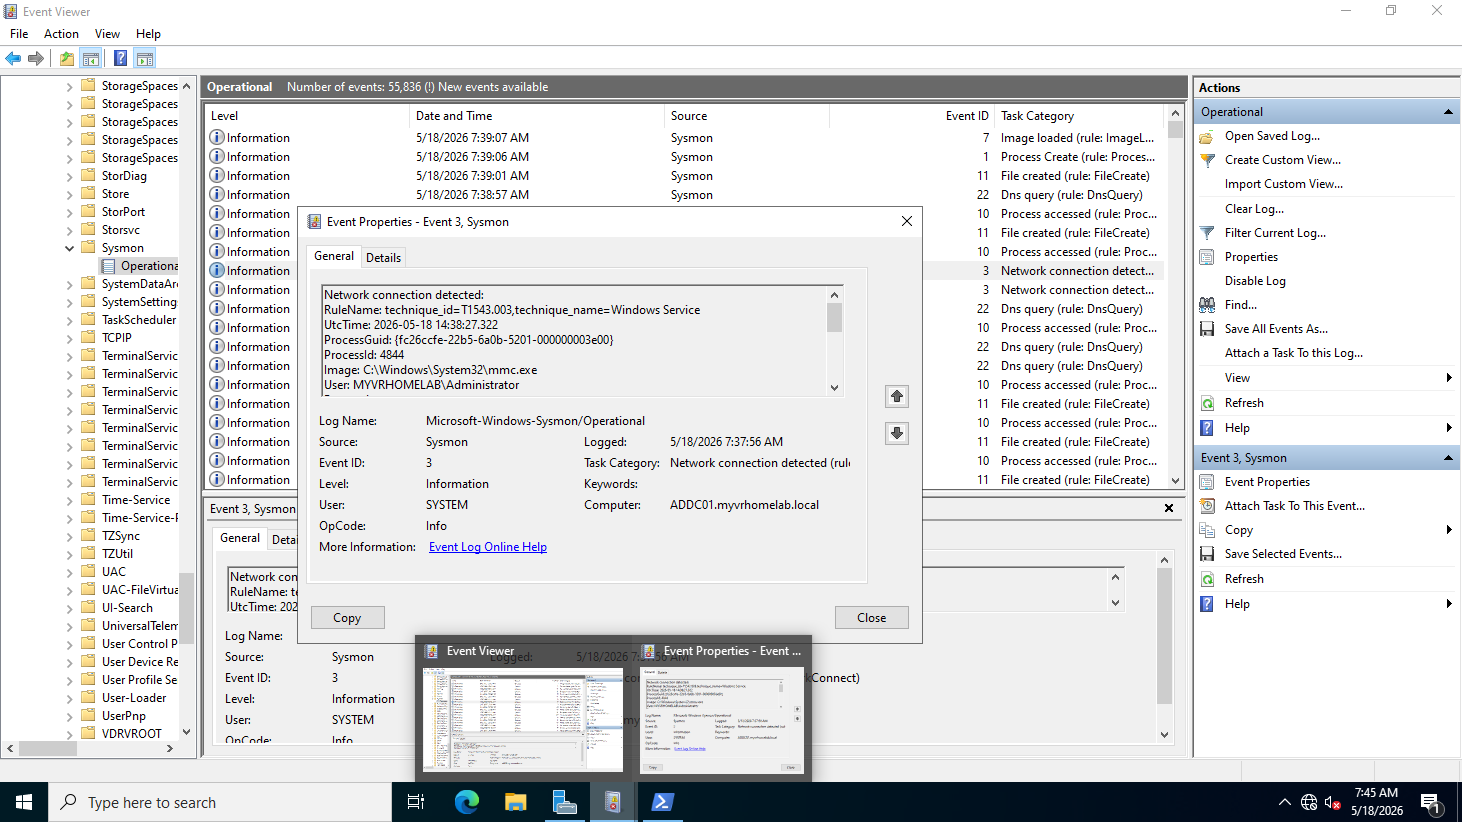Click the Properties icon in Actions pane

tap(1207, 257)
